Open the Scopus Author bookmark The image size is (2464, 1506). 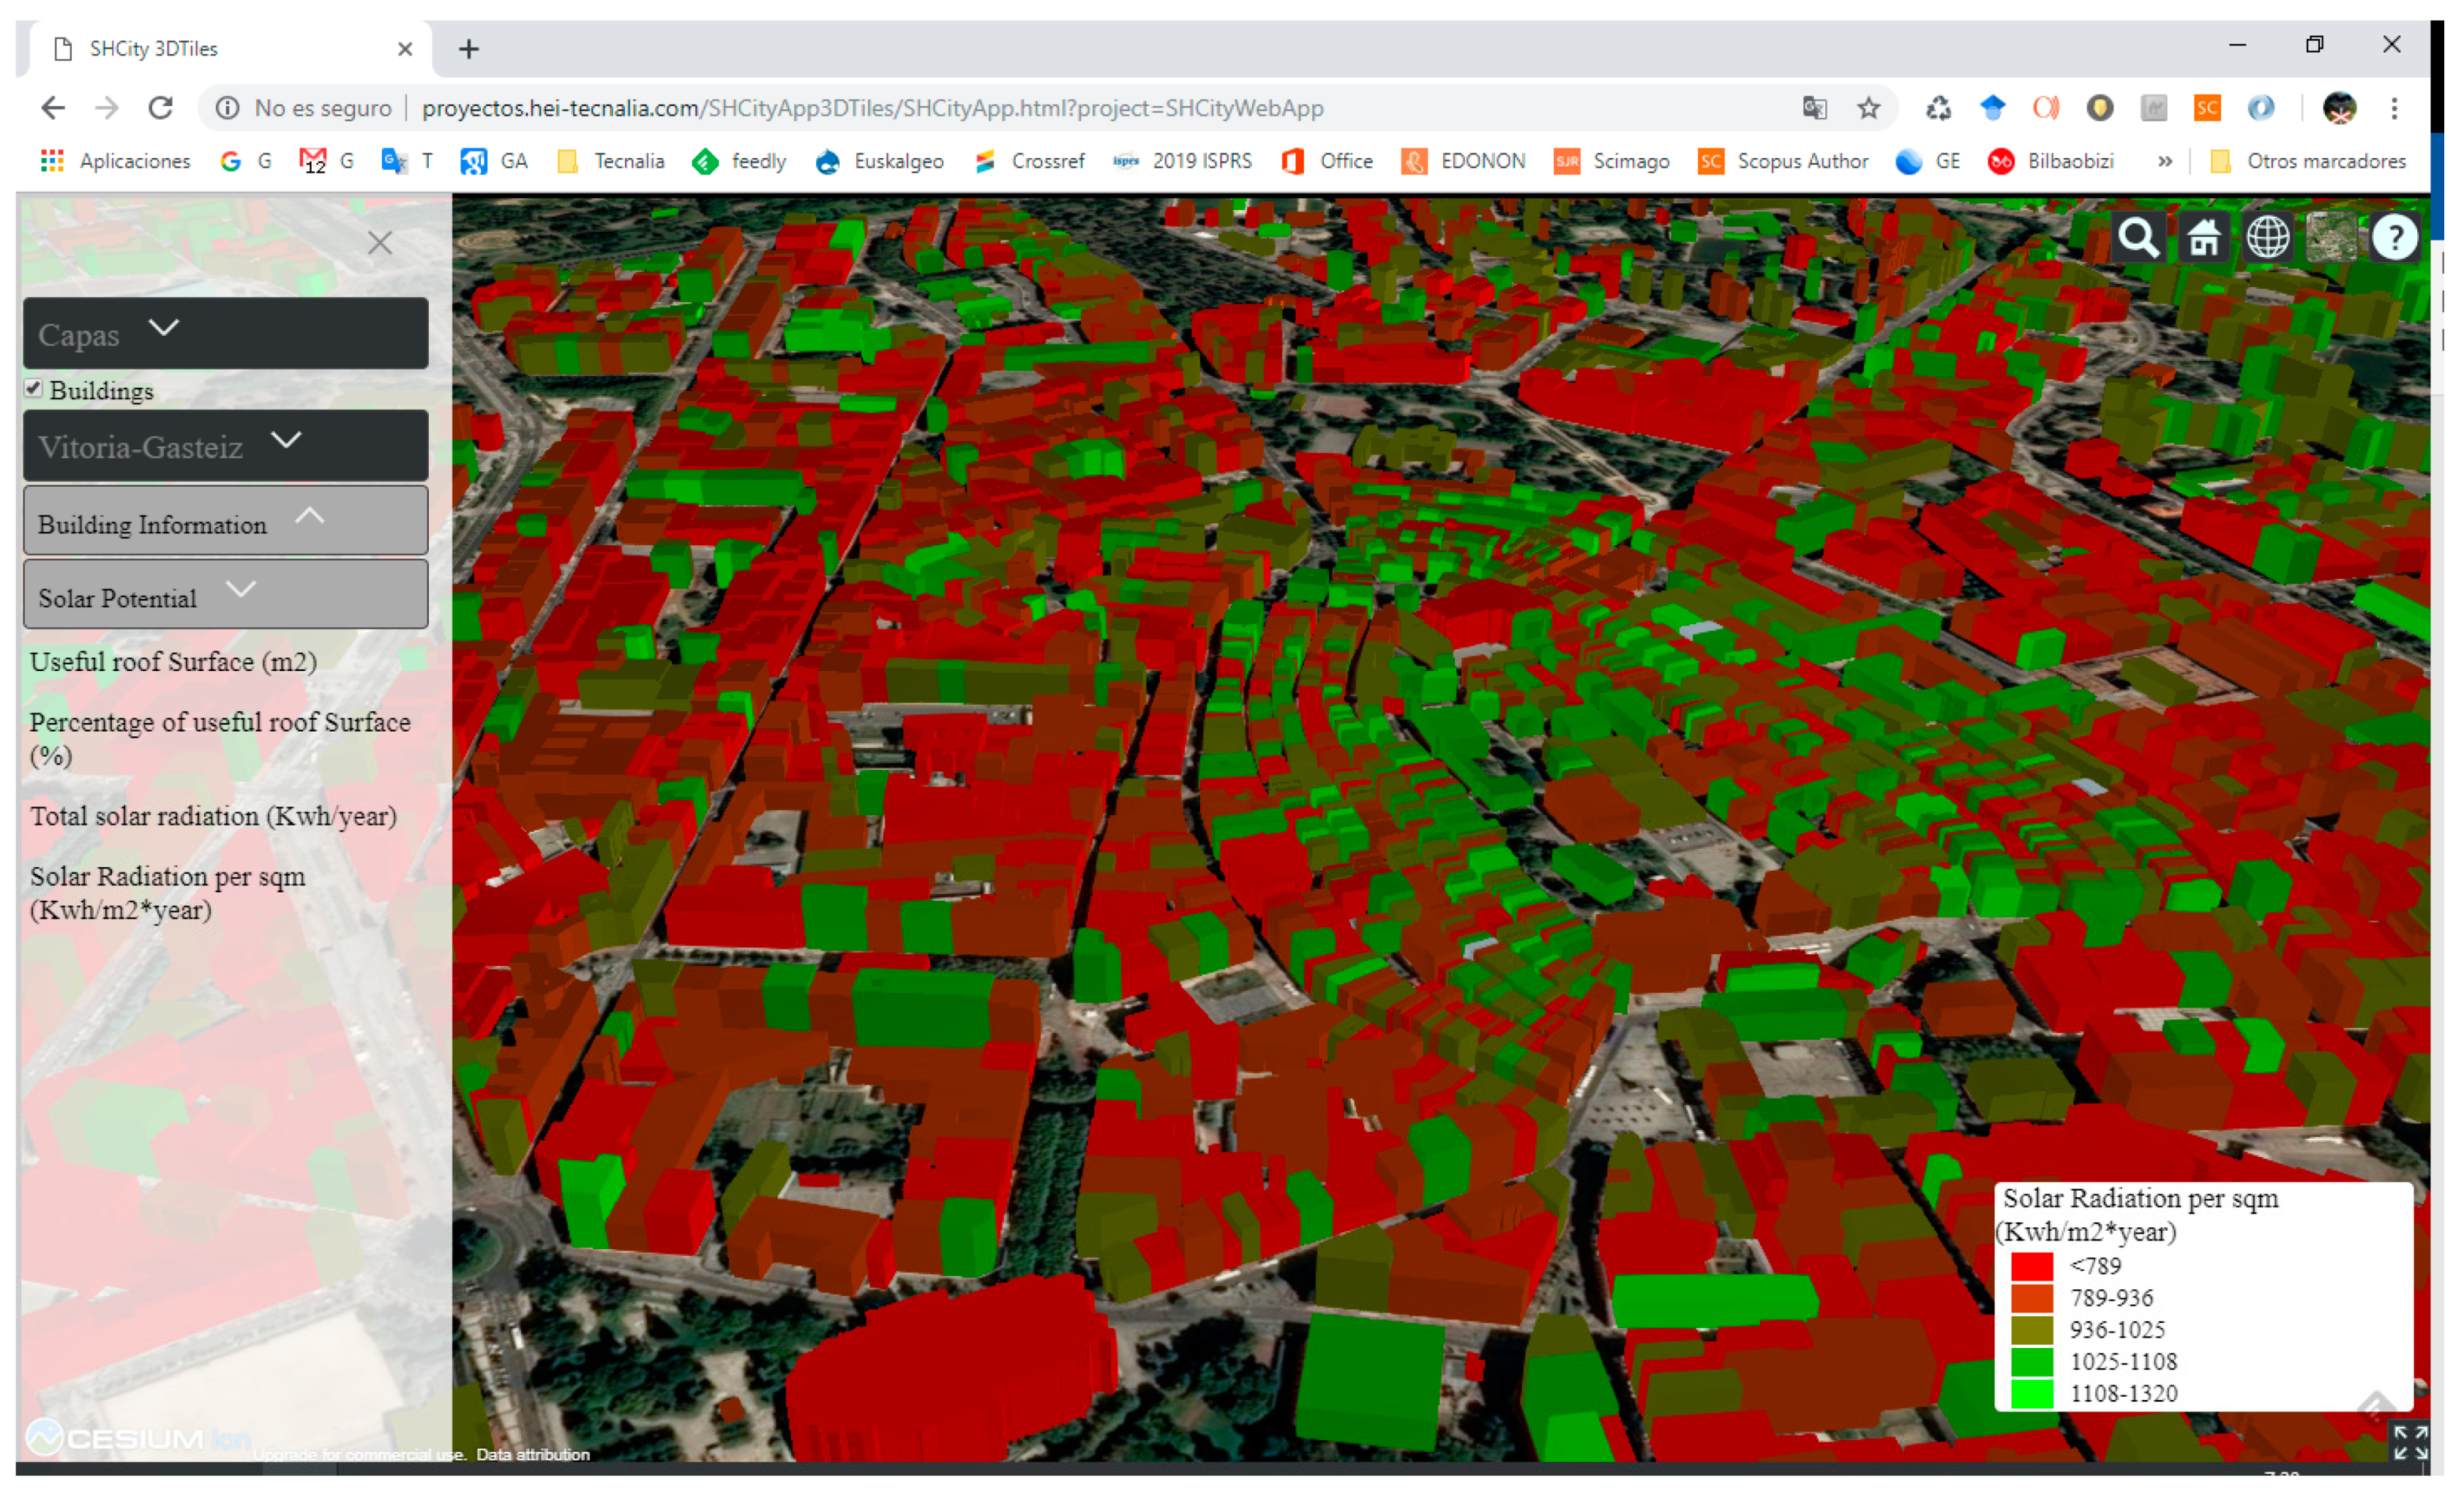coord(1783,161)
